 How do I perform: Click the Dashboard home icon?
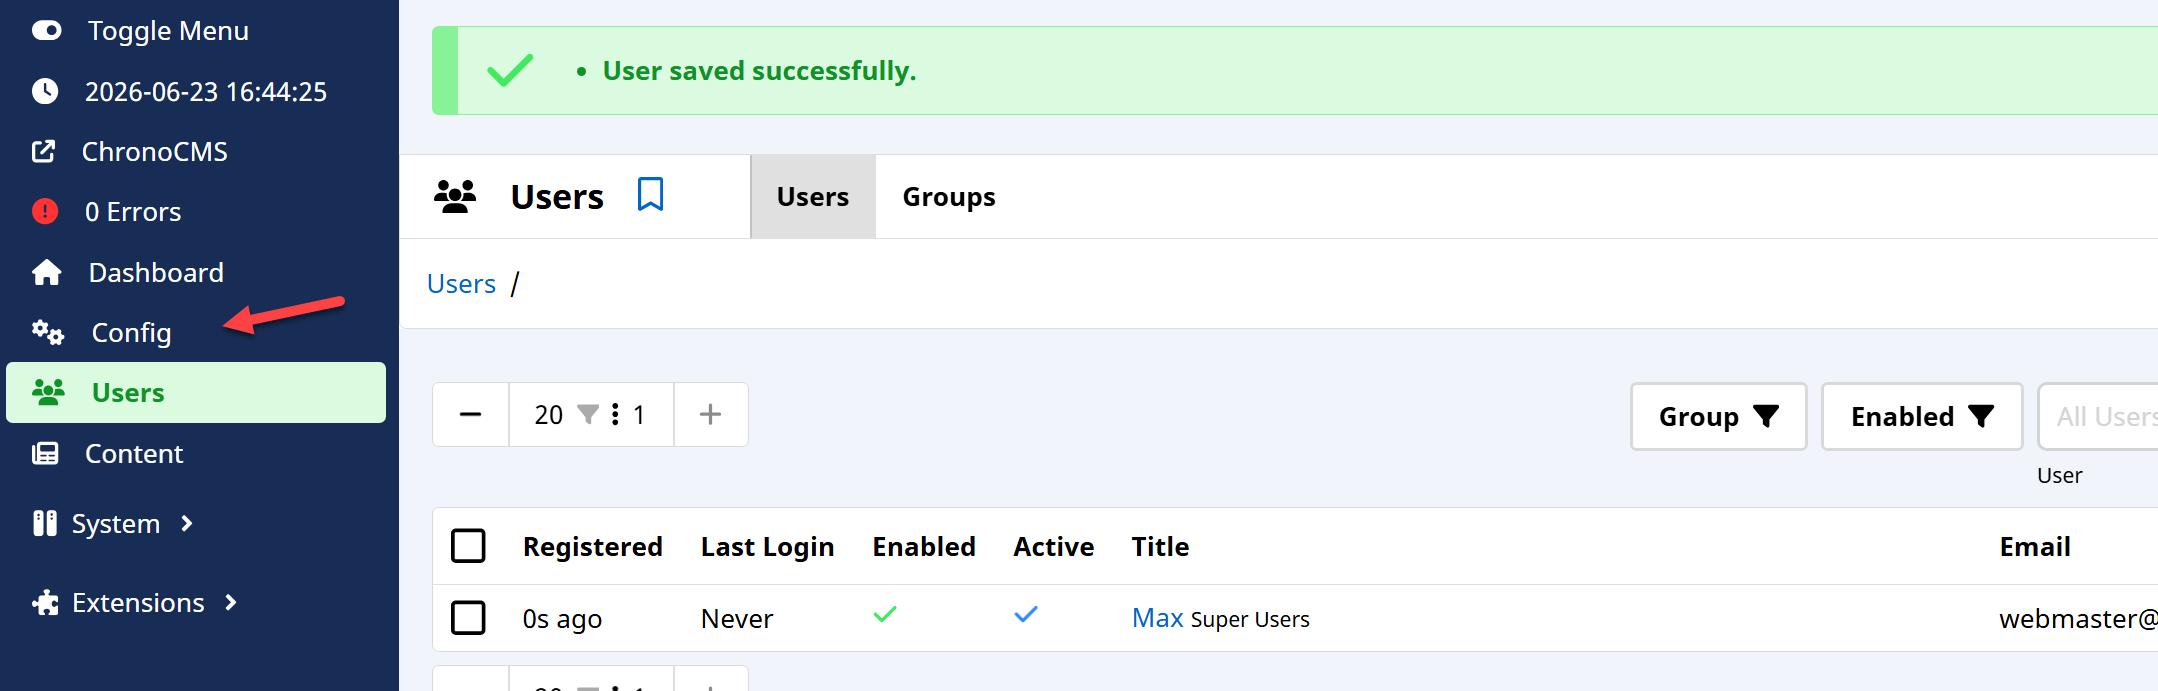(47, 272)
